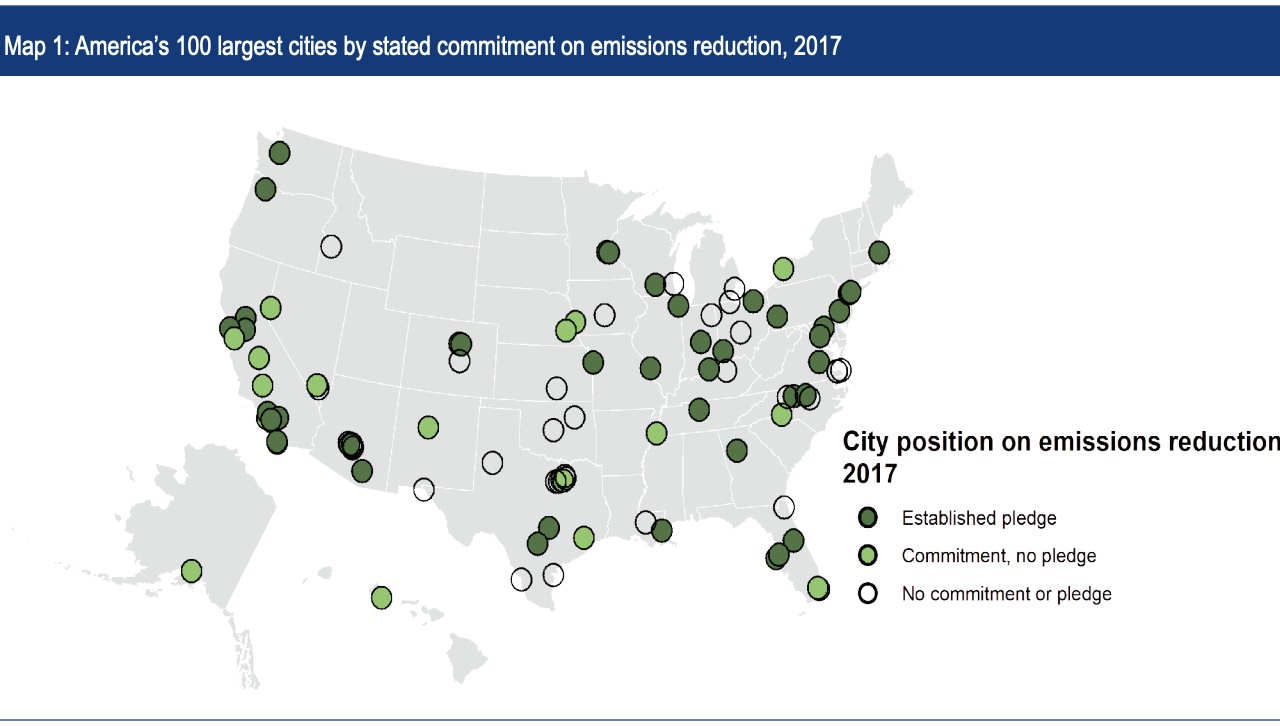Select the light green Miami marker
Screen dimensions: 1280x726
pos(818,588)
